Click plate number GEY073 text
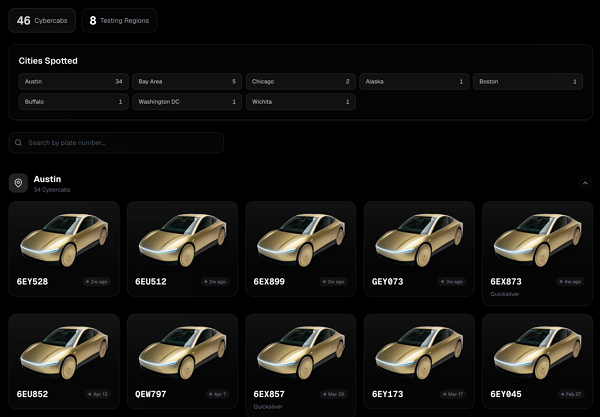 coord(388,282)
